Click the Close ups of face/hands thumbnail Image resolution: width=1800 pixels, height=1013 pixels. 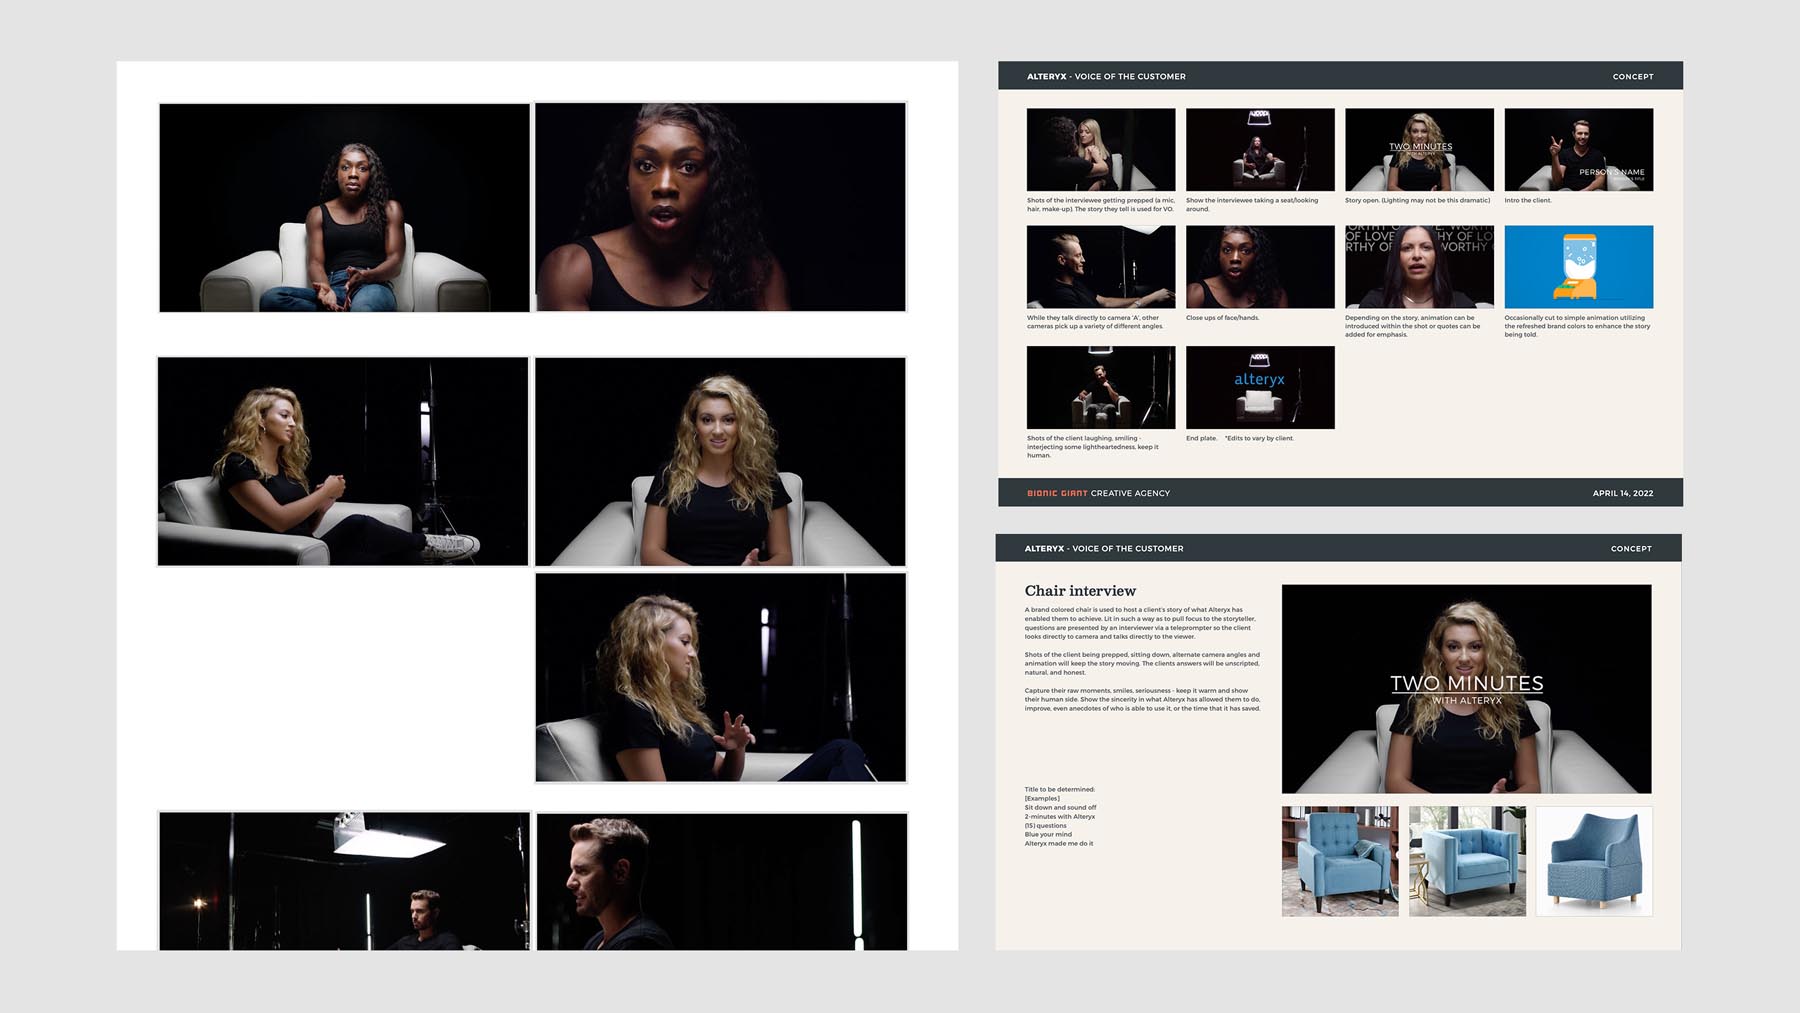tap(1260, 267)
